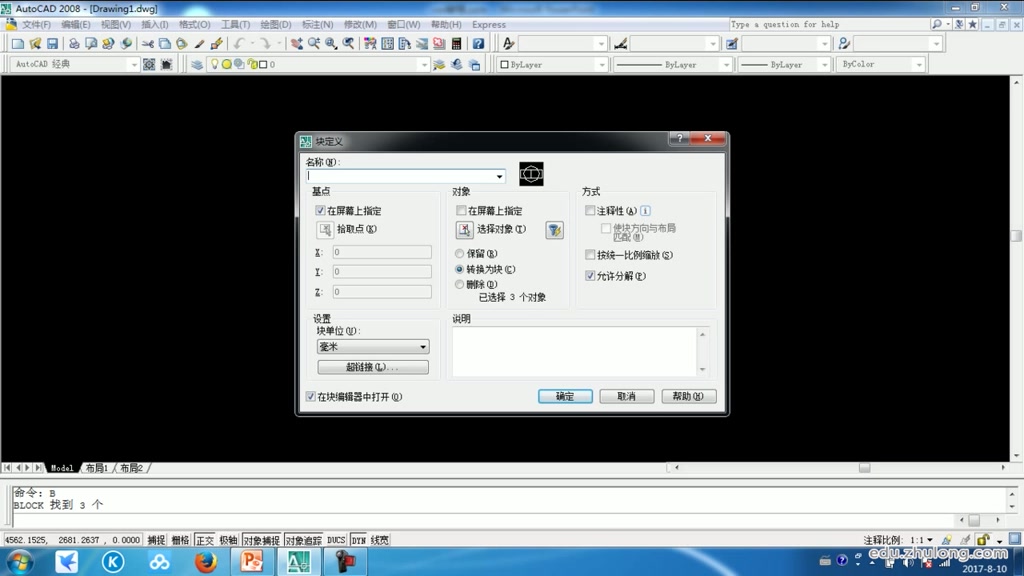Enable the 注释性 (Annotative) checkbox
This screenshot has height=576, width=1024.
click(590, 210)
